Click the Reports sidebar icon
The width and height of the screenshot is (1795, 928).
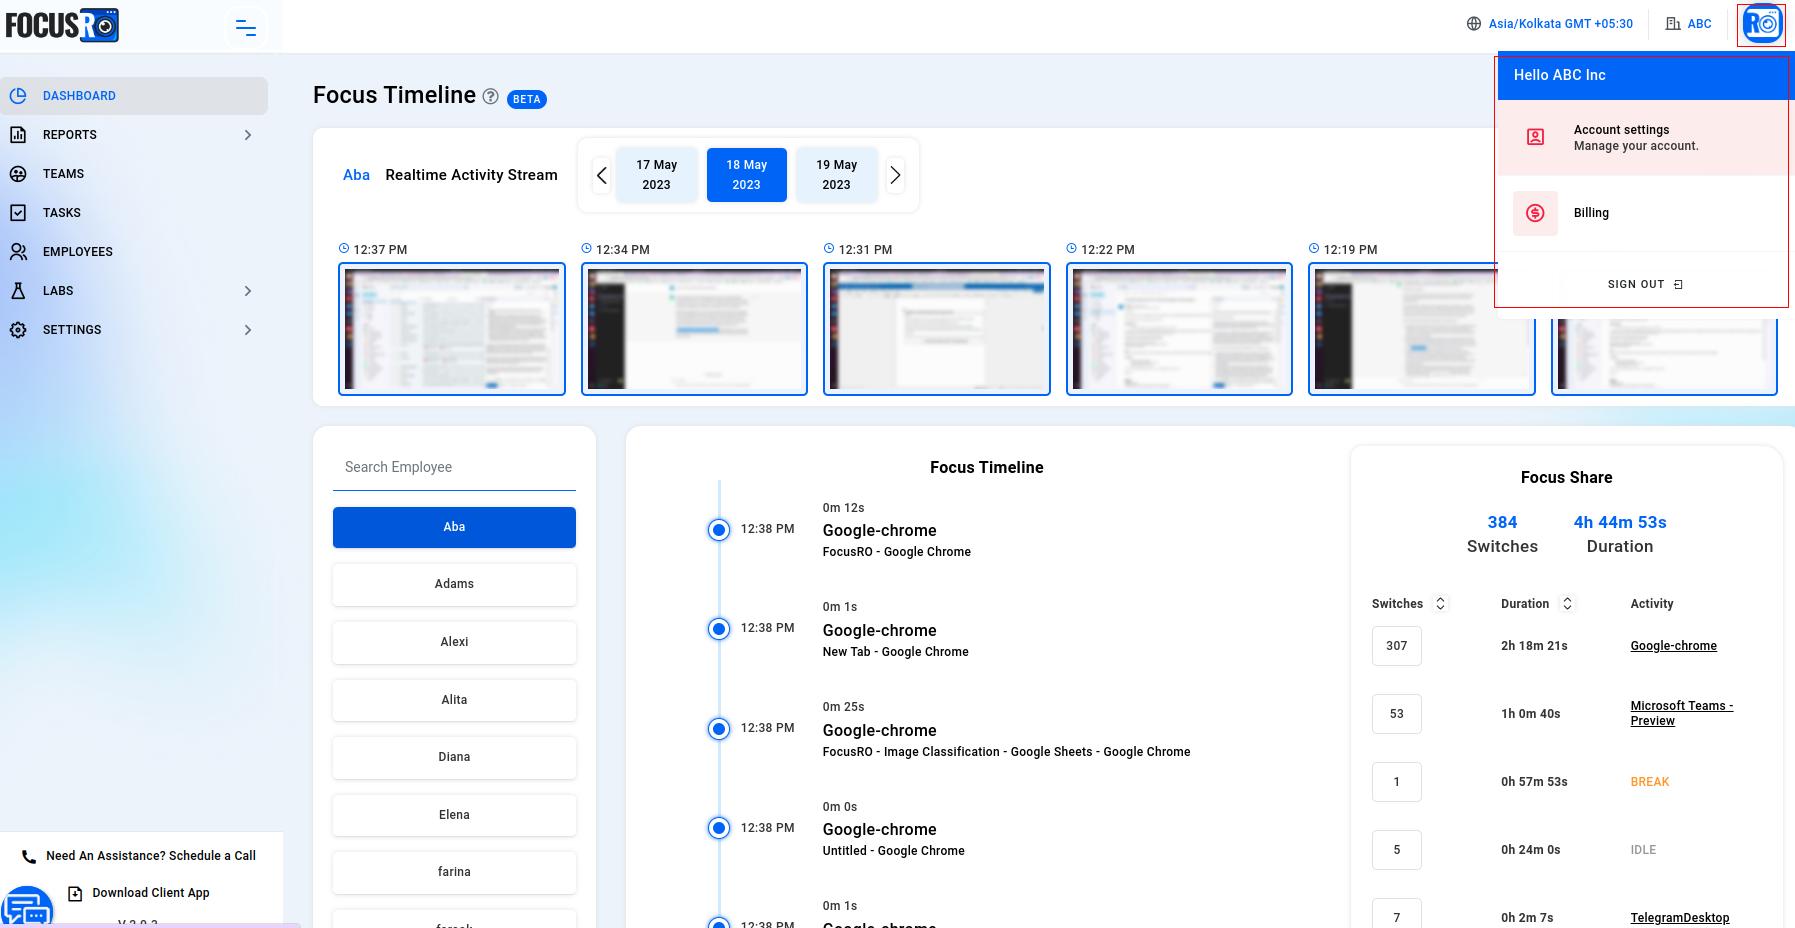coord(18,135)
